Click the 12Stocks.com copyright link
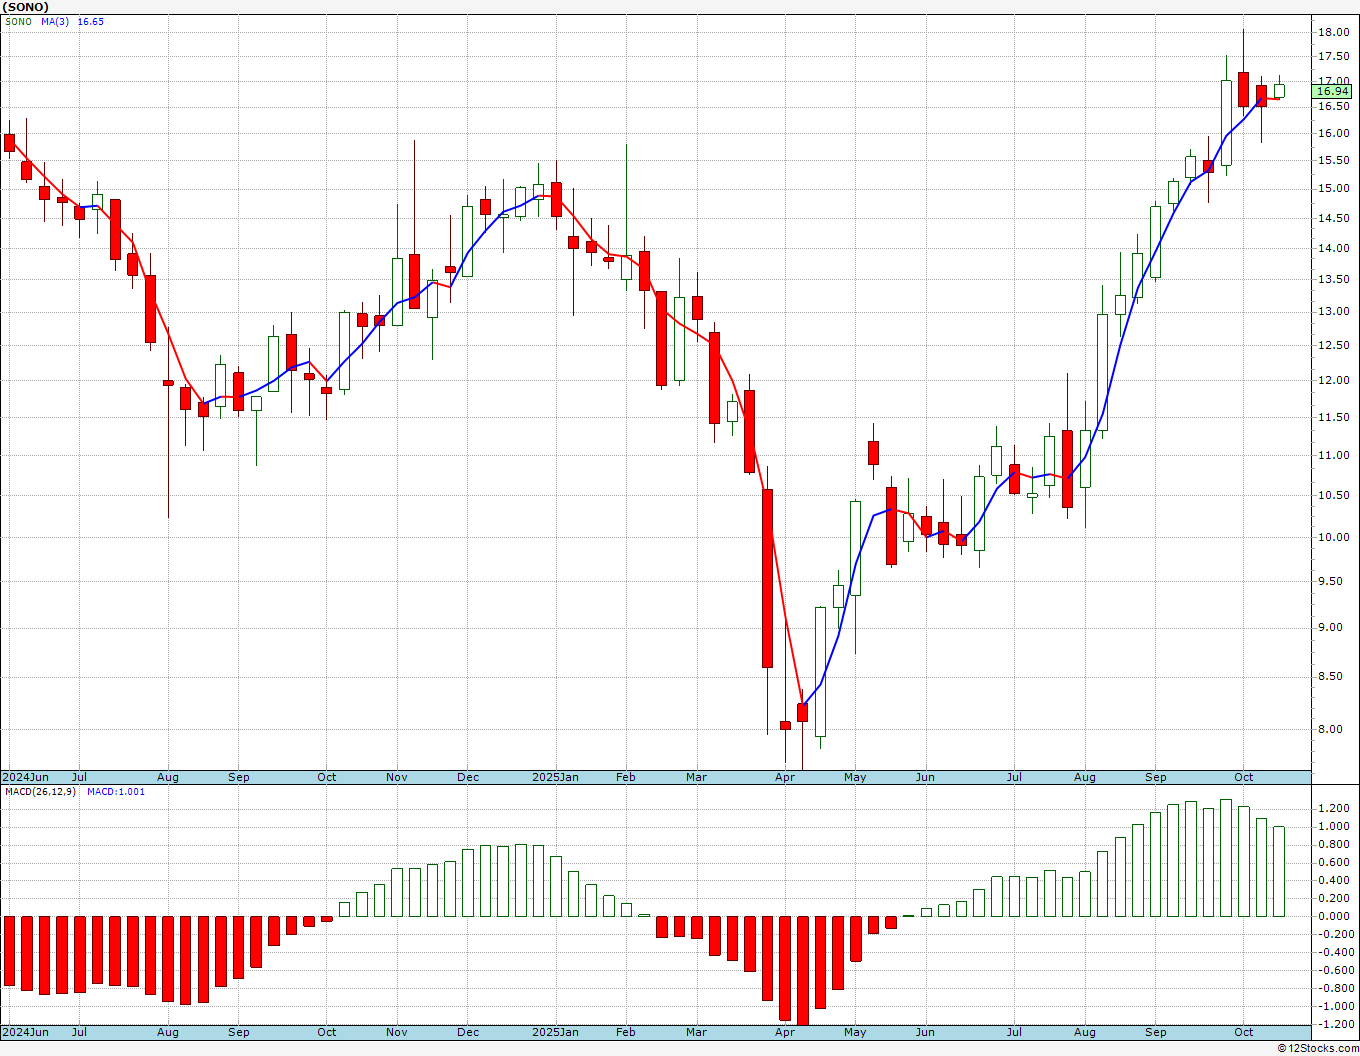Screen dimensions: 1360x1056 [1319, 1048]
